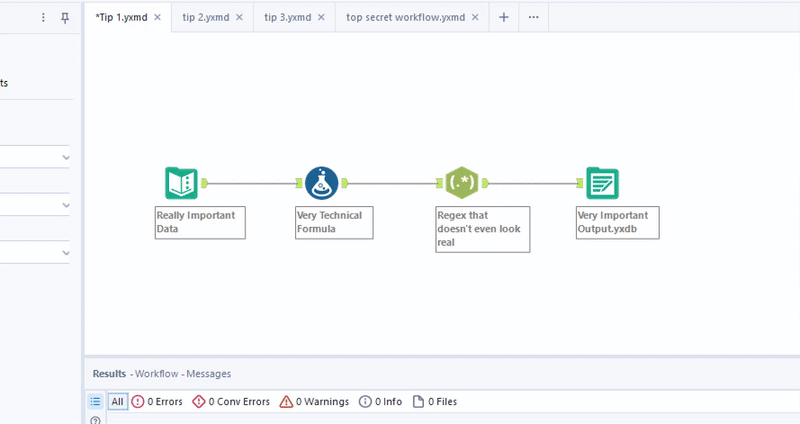
Task: Select the Output Data tool icon
Action: pos(603,183)
